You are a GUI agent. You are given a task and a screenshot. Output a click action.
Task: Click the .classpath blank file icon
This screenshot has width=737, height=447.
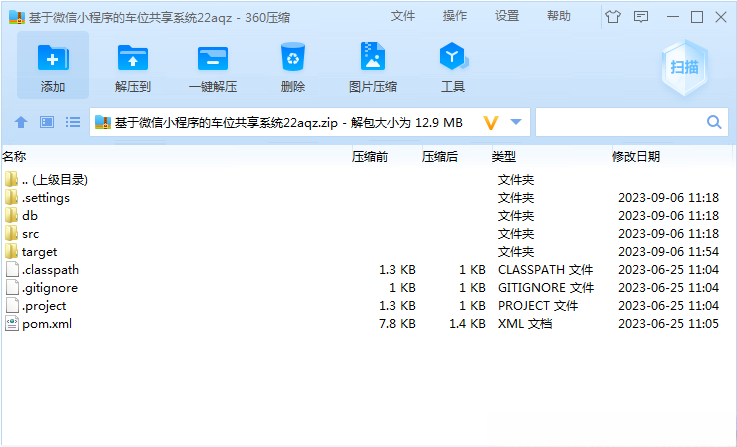12,270
